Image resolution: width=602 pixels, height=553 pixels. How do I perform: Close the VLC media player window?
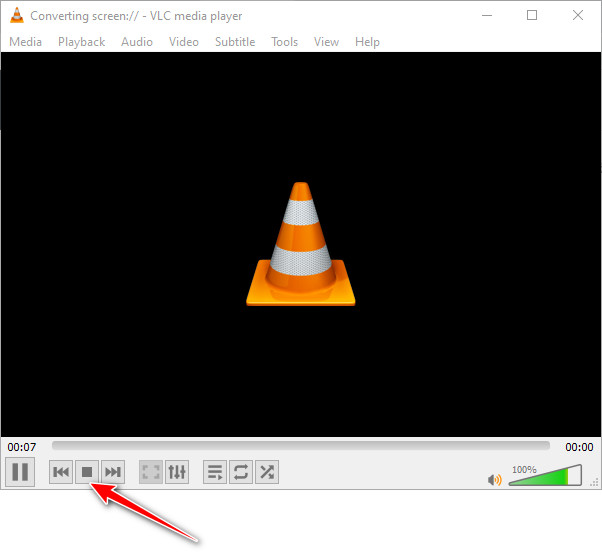click(577, 15)
